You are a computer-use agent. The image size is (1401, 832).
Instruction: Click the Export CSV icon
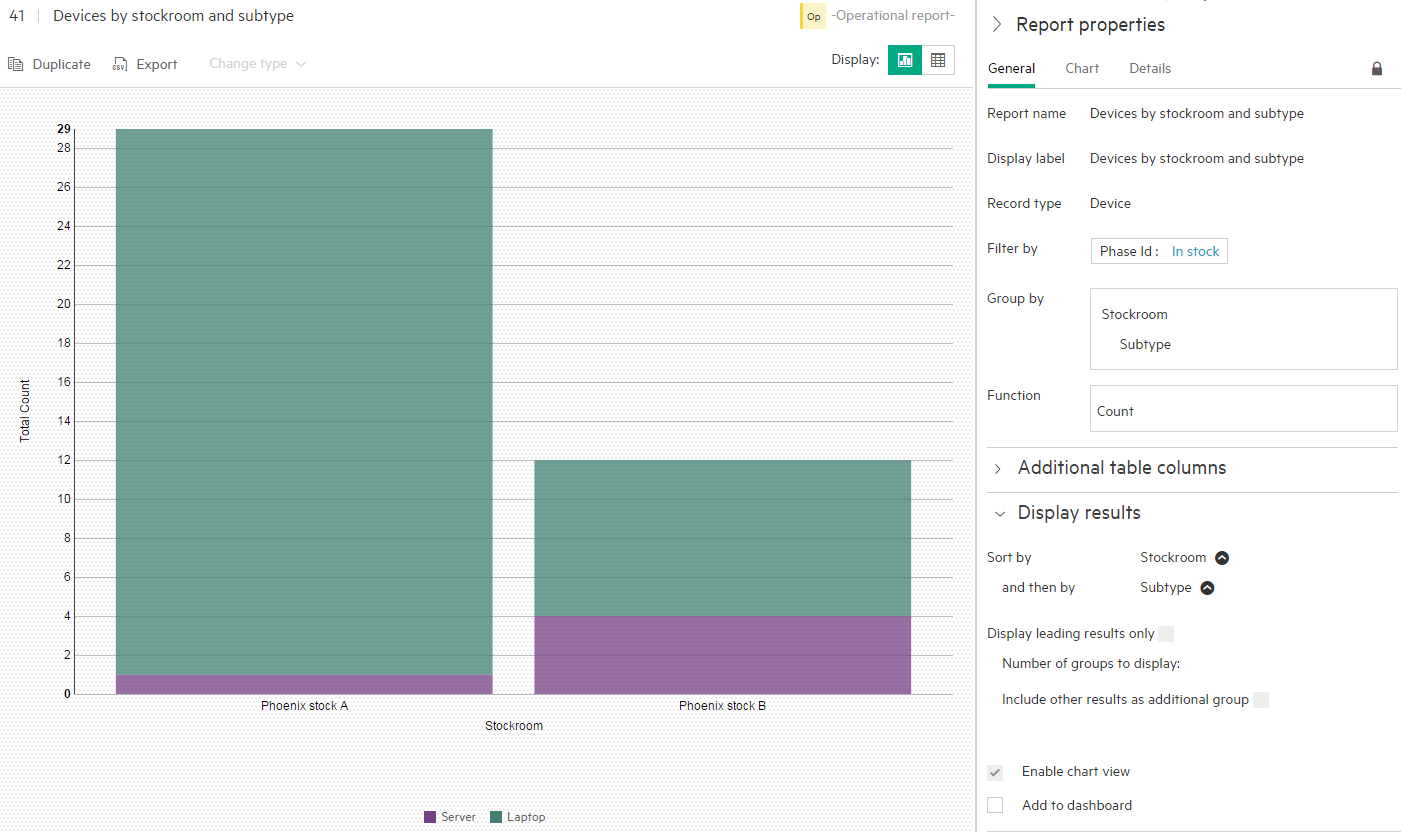point(120,64)
